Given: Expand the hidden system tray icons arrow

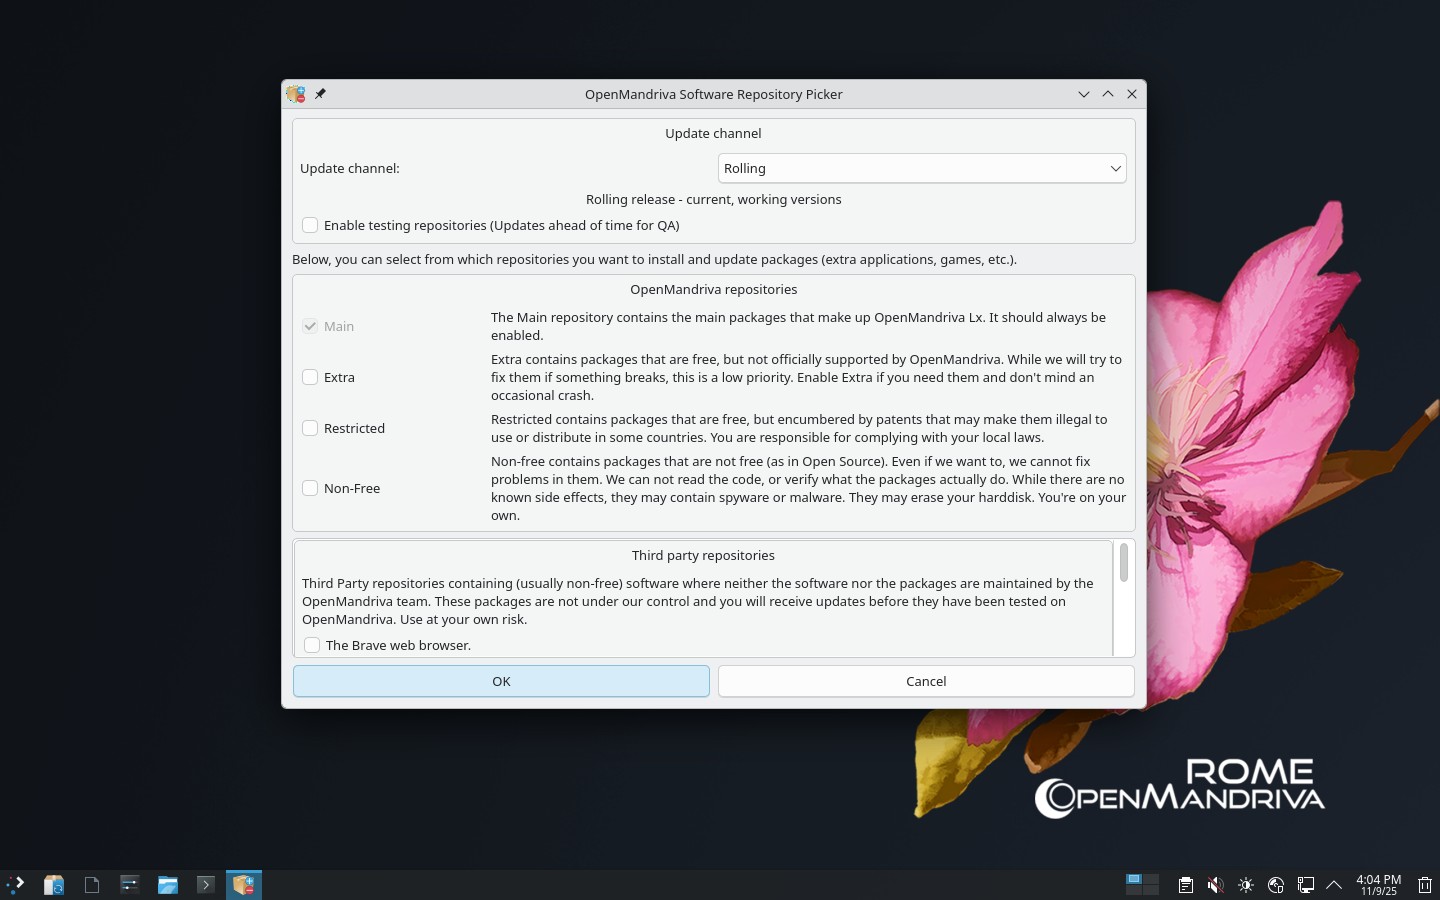Looking at the screenshot, I should tap(1333, 884).
